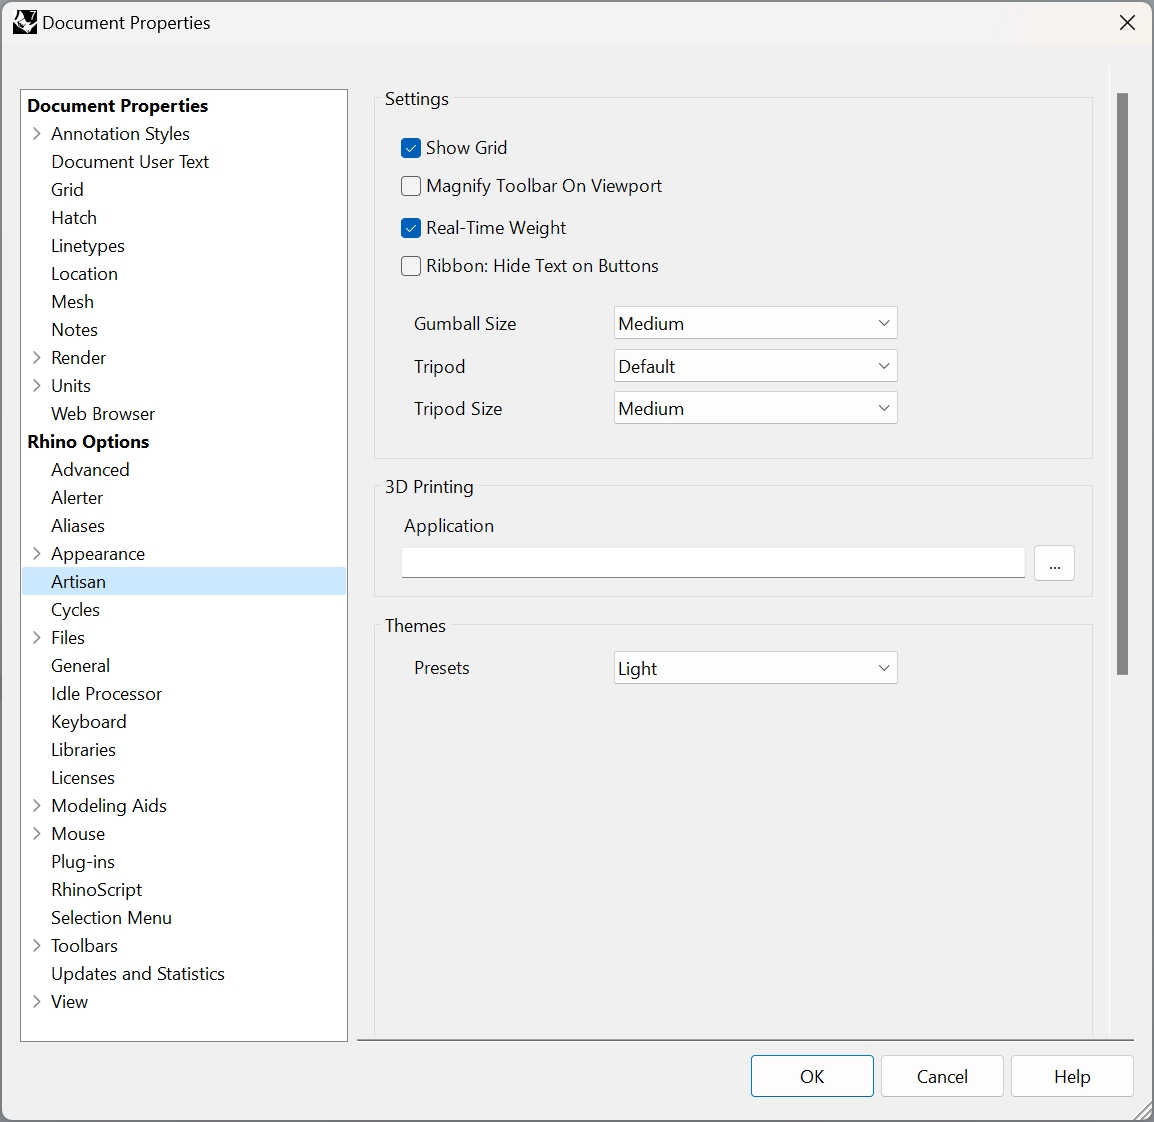
Task: Expand the Toolbars tree node
Action: pyautogui.click(x=37, y=946)
